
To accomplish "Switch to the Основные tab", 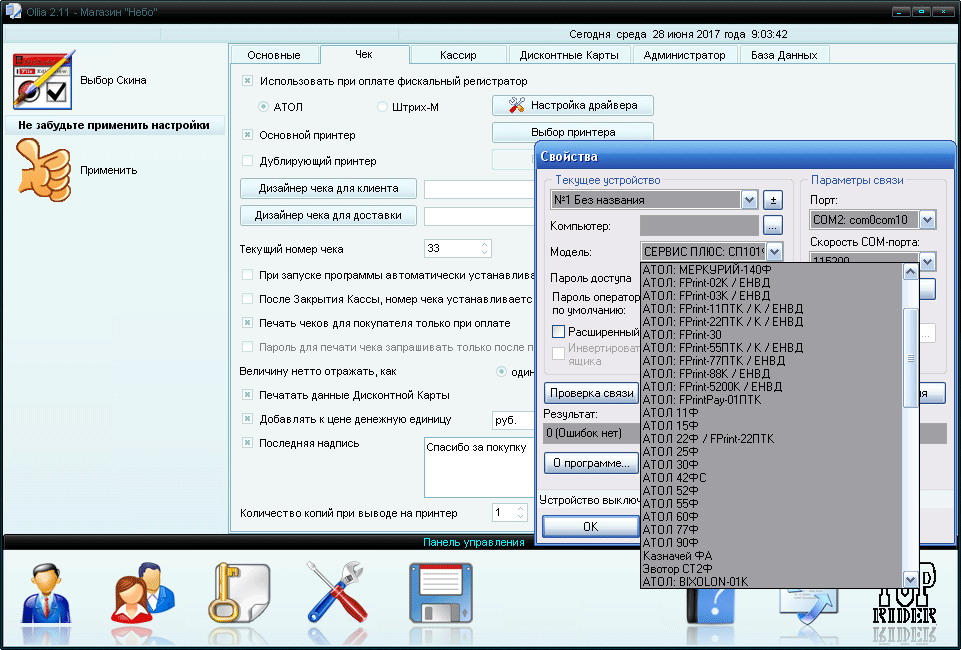I will pyautogui.click(x=274, y=55).
